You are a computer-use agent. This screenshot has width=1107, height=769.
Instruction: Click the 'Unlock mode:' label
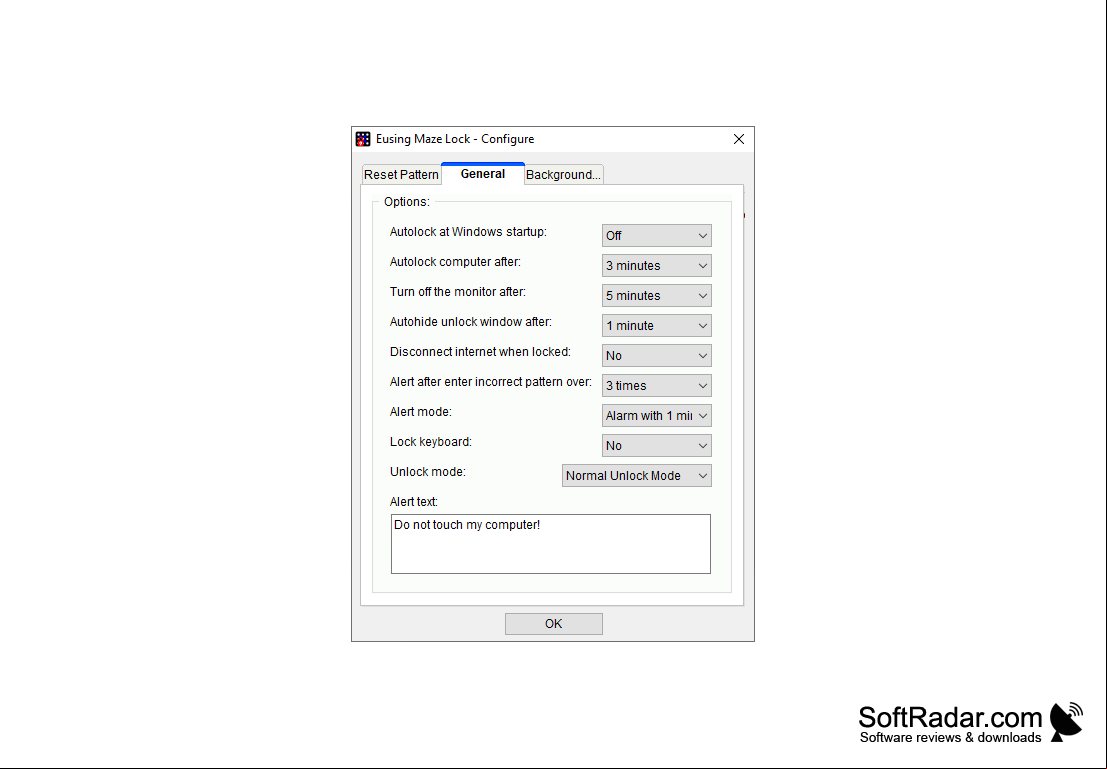428,472
